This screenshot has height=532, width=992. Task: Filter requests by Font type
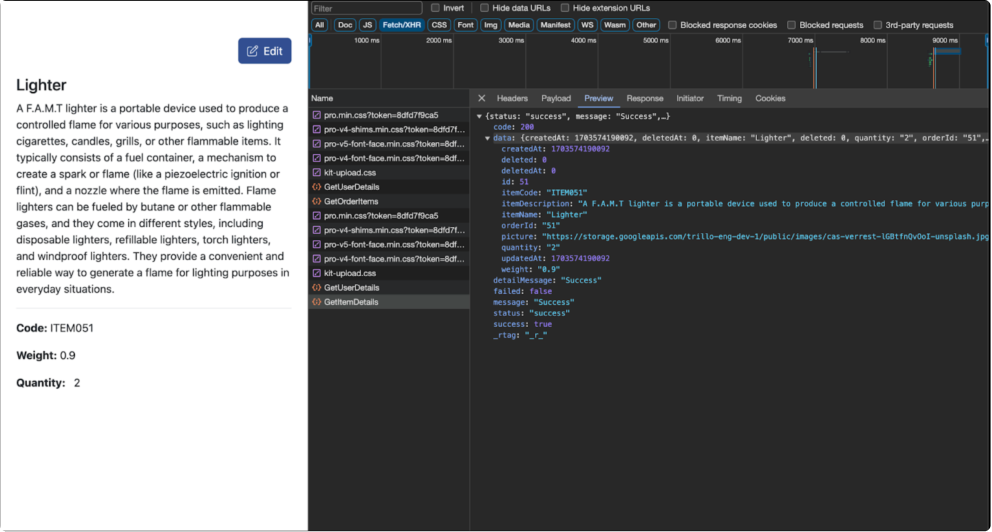pos(466,25)
